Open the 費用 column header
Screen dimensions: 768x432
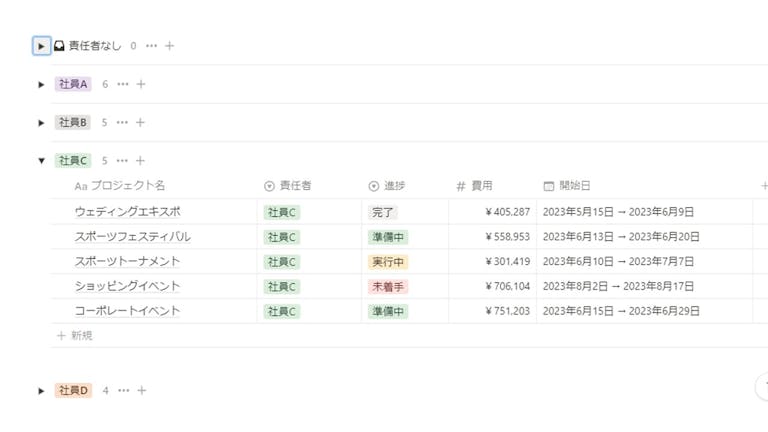474,186
